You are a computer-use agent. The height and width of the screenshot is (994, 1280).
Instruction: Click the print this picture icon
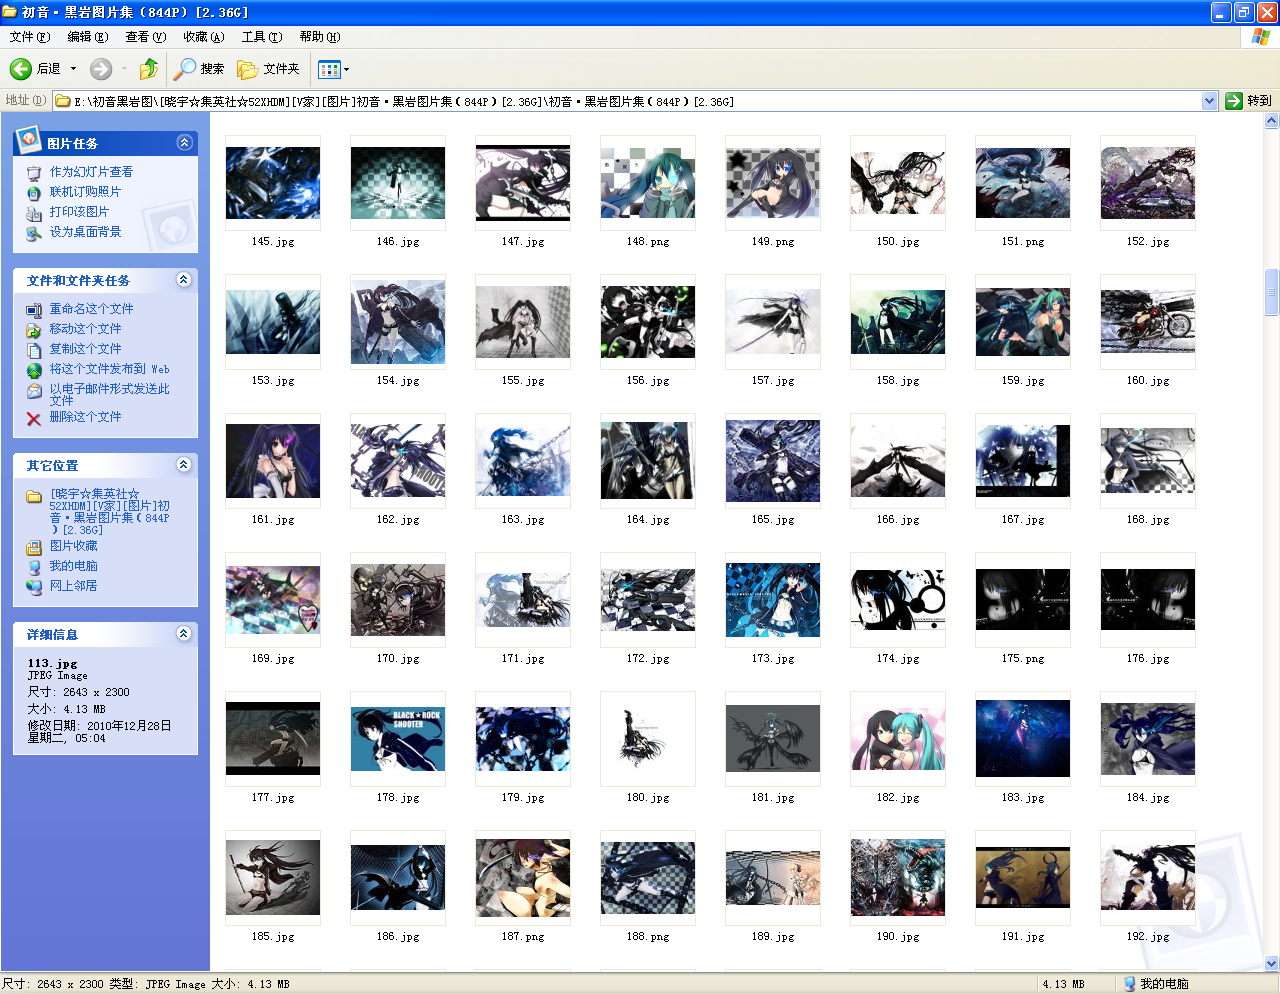click(x=34, y=213)
